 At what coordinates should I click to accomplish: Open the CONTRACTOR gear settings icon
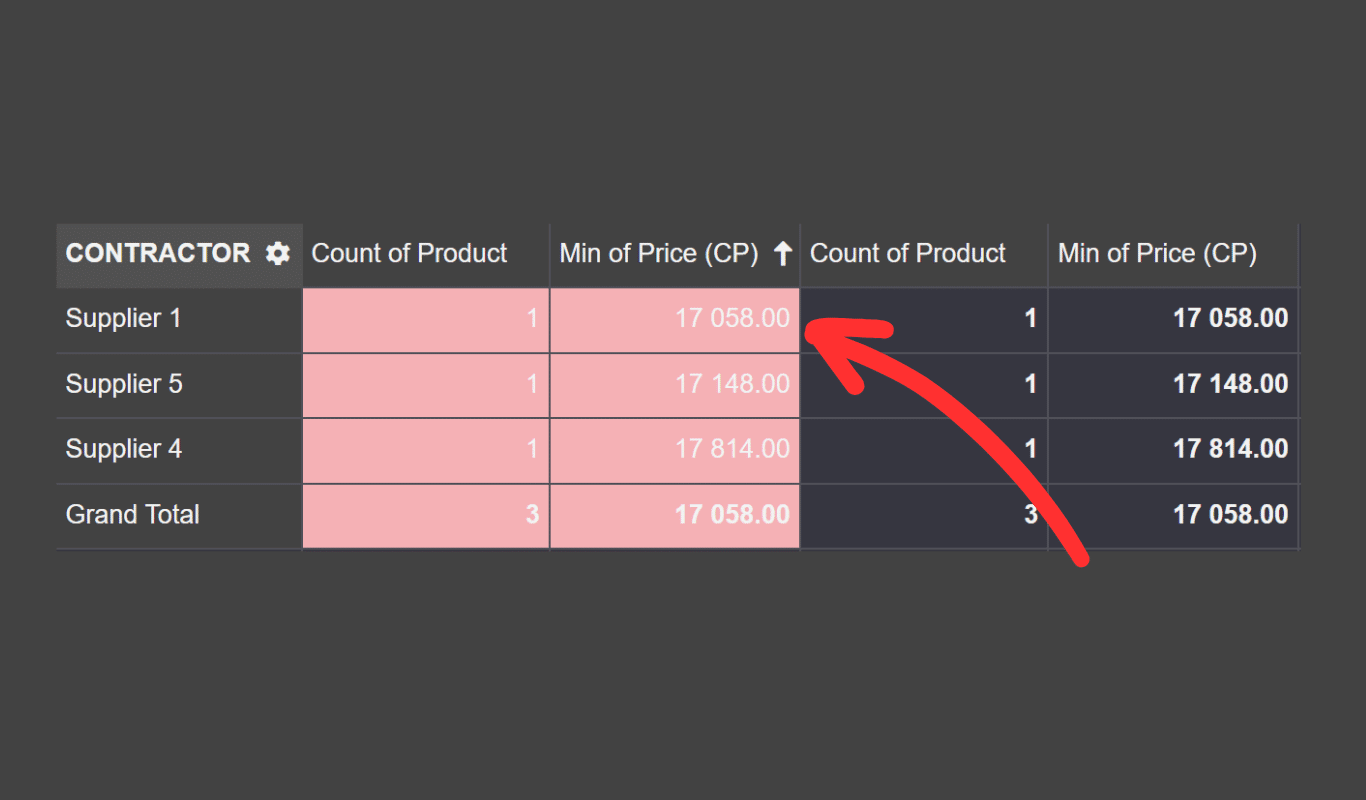[x=277, y=254]
